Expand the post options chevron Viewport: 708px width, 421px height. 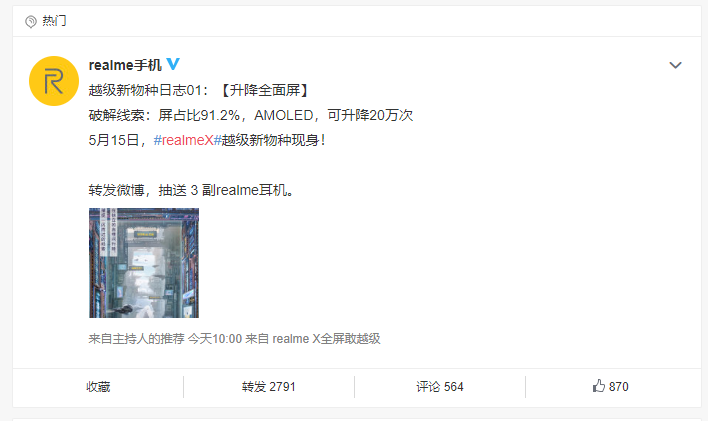675,65
